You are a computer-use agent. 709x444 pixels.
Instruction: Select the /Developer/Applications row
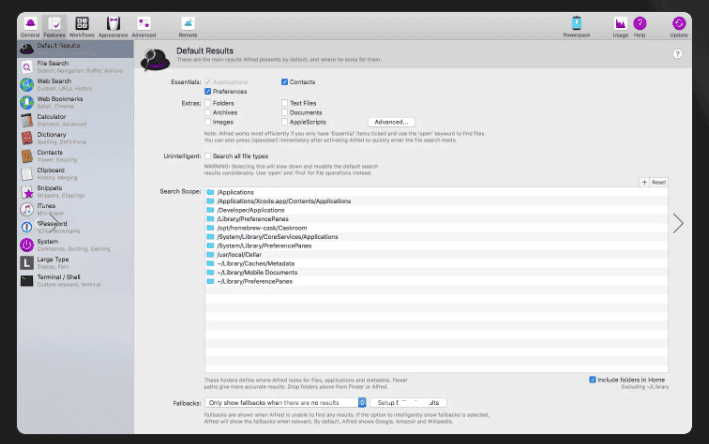point(436,210)
